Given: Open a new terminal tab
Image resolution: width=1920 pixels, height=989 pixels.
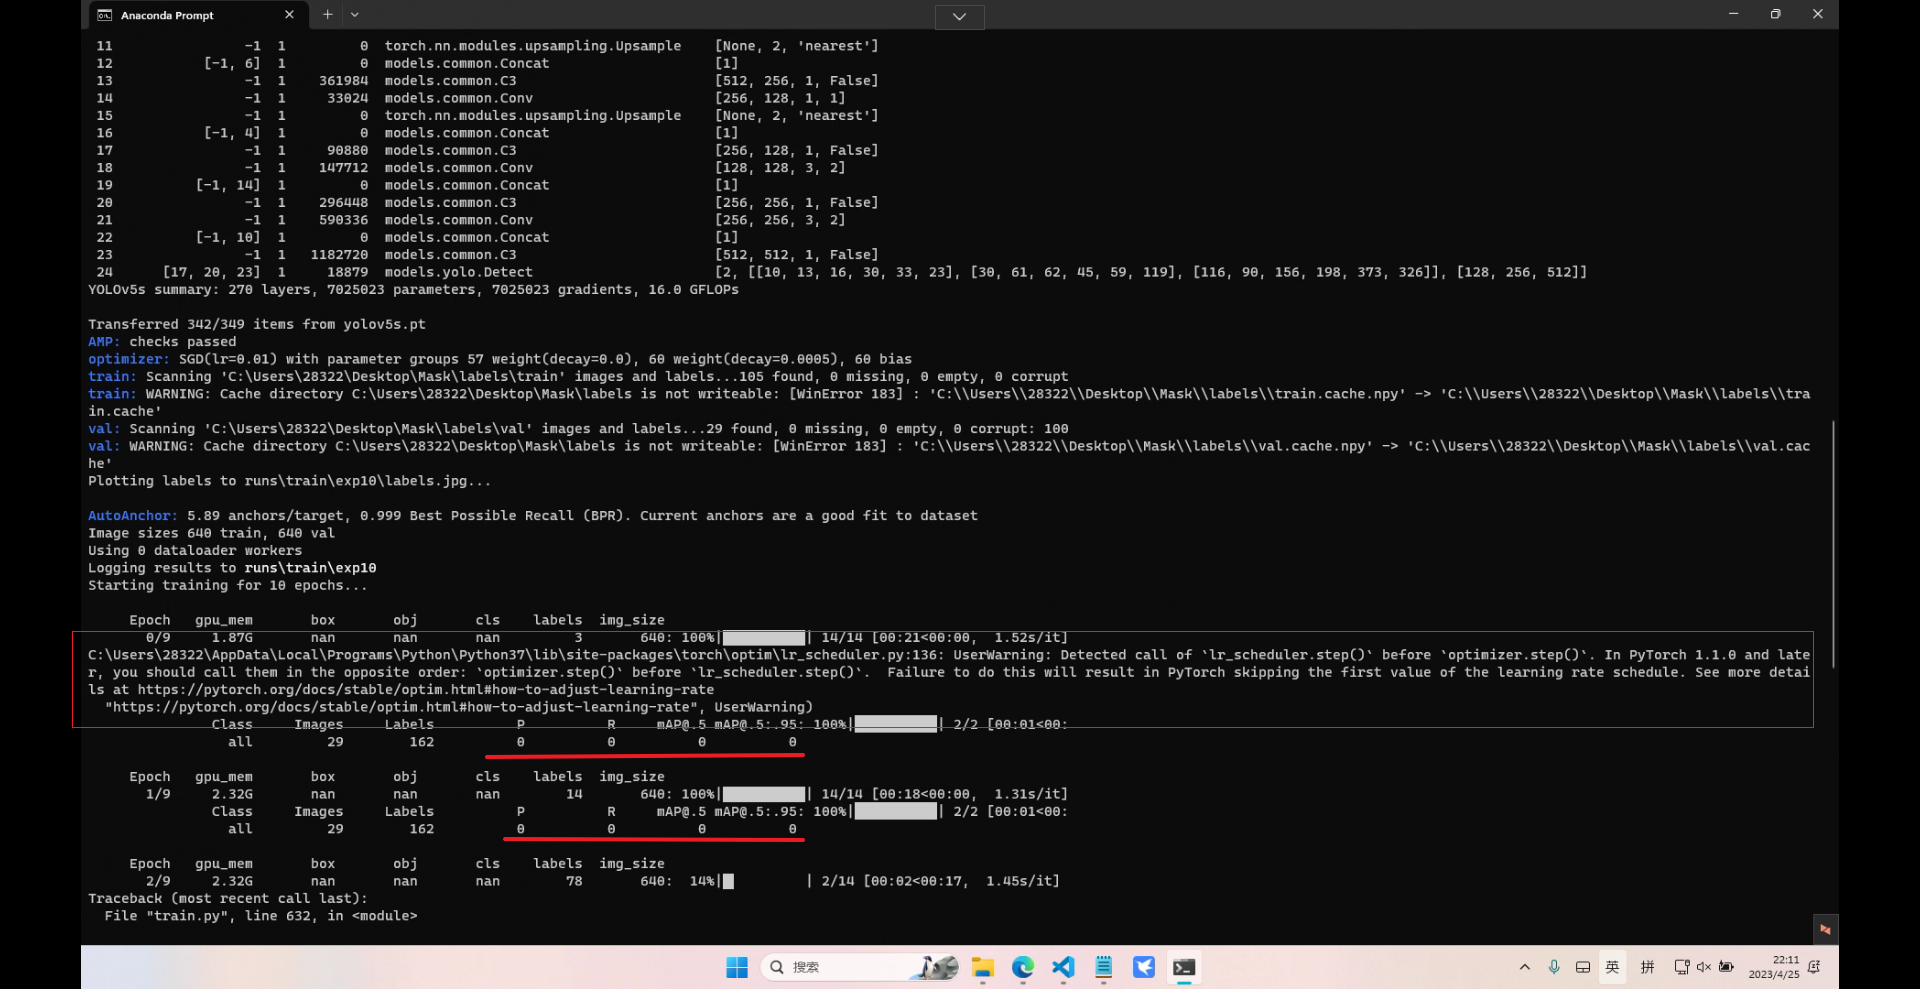Looking at the screenshot, I should click(x=327, y=15).
